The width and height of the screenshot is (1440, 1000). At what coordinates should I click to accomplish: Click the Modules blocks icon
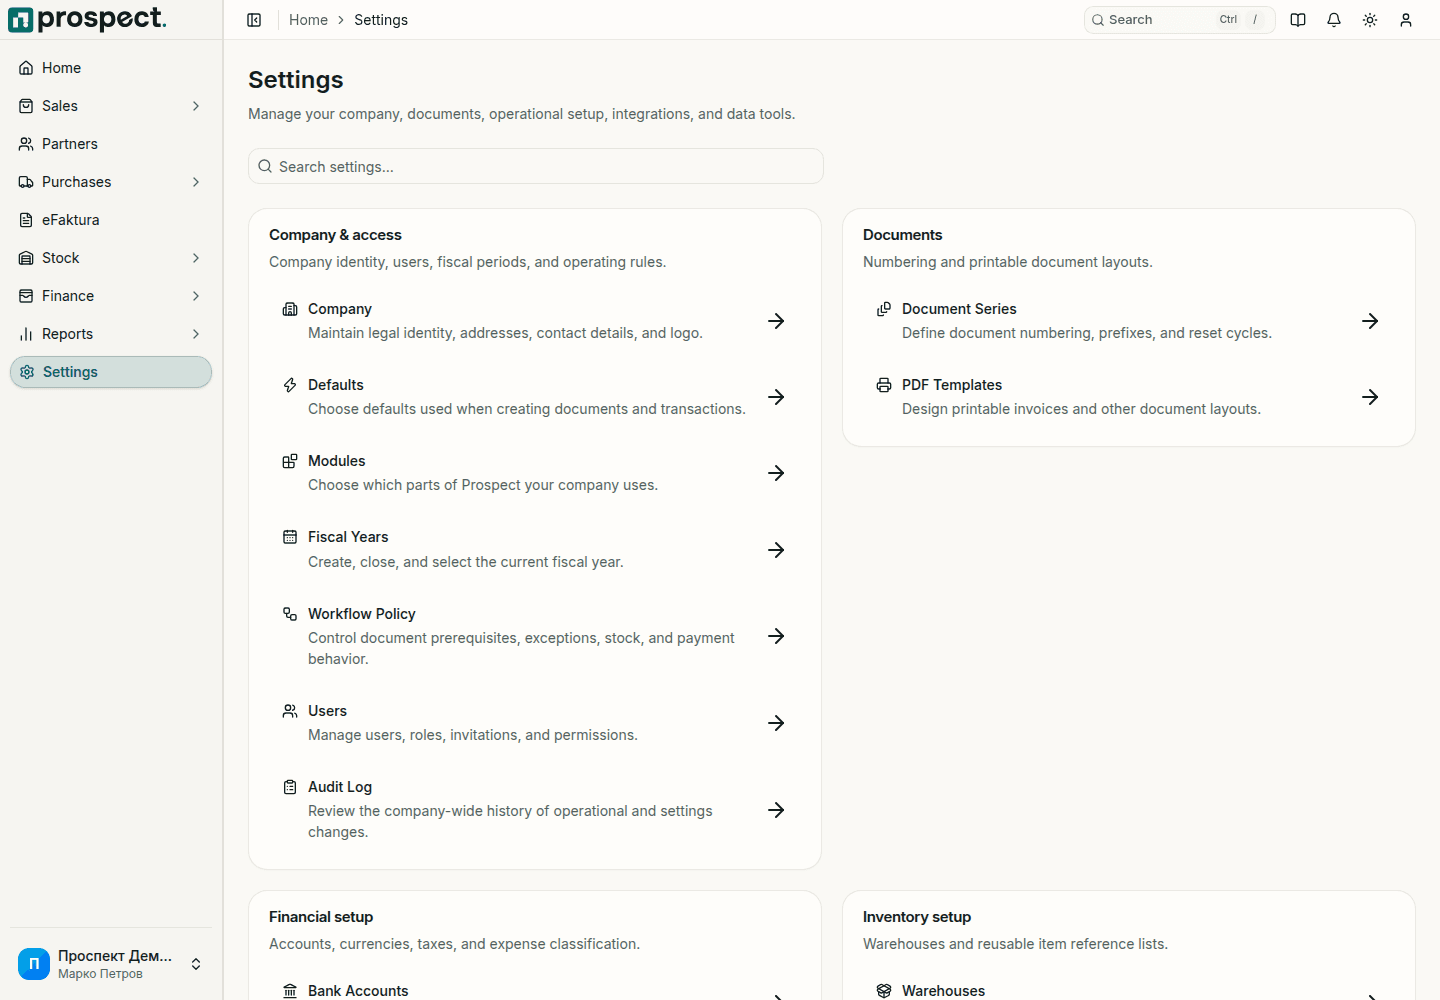pos(290,461)
